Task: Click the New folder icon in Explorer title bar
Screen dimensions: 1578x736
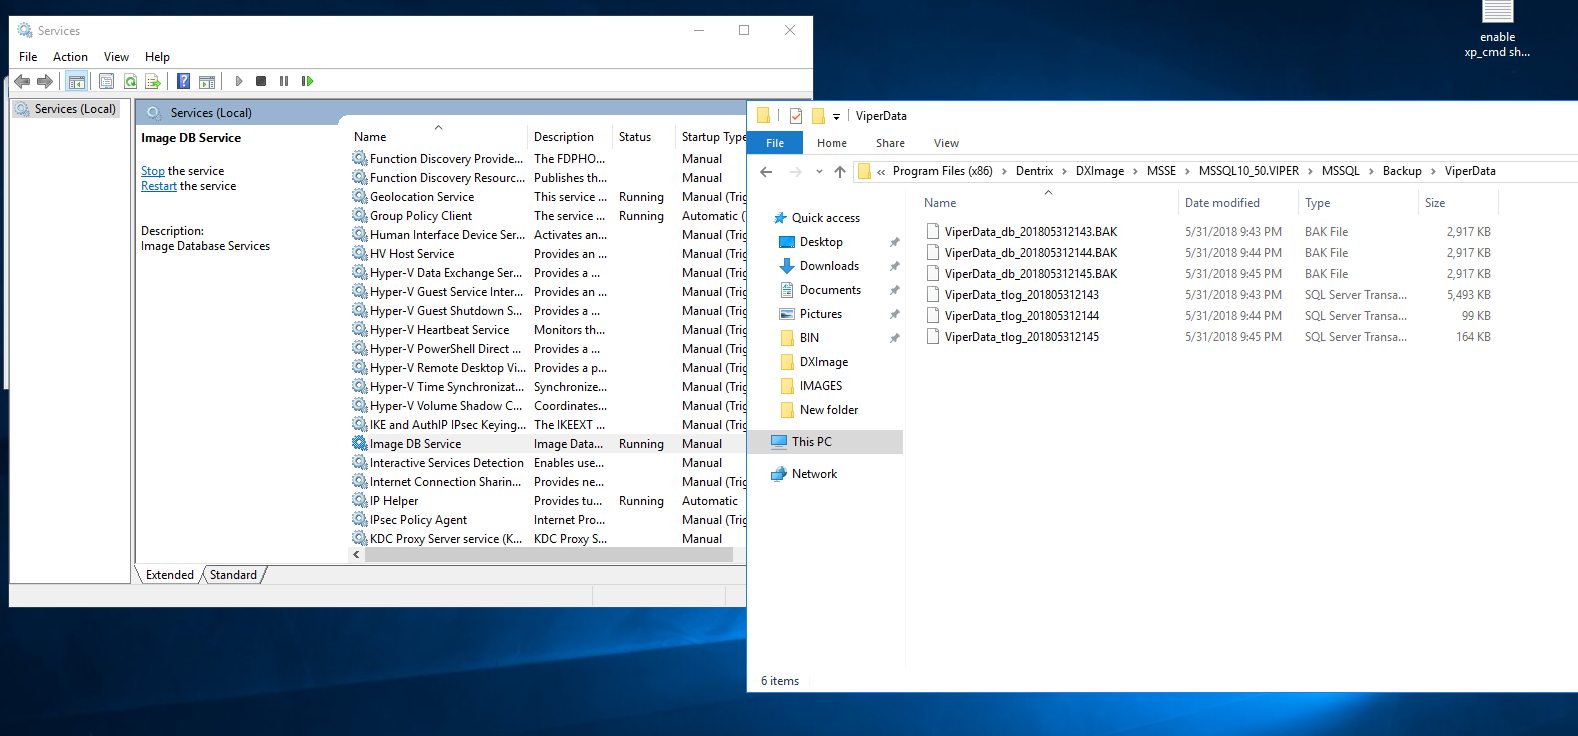Action: pos(818,116)
